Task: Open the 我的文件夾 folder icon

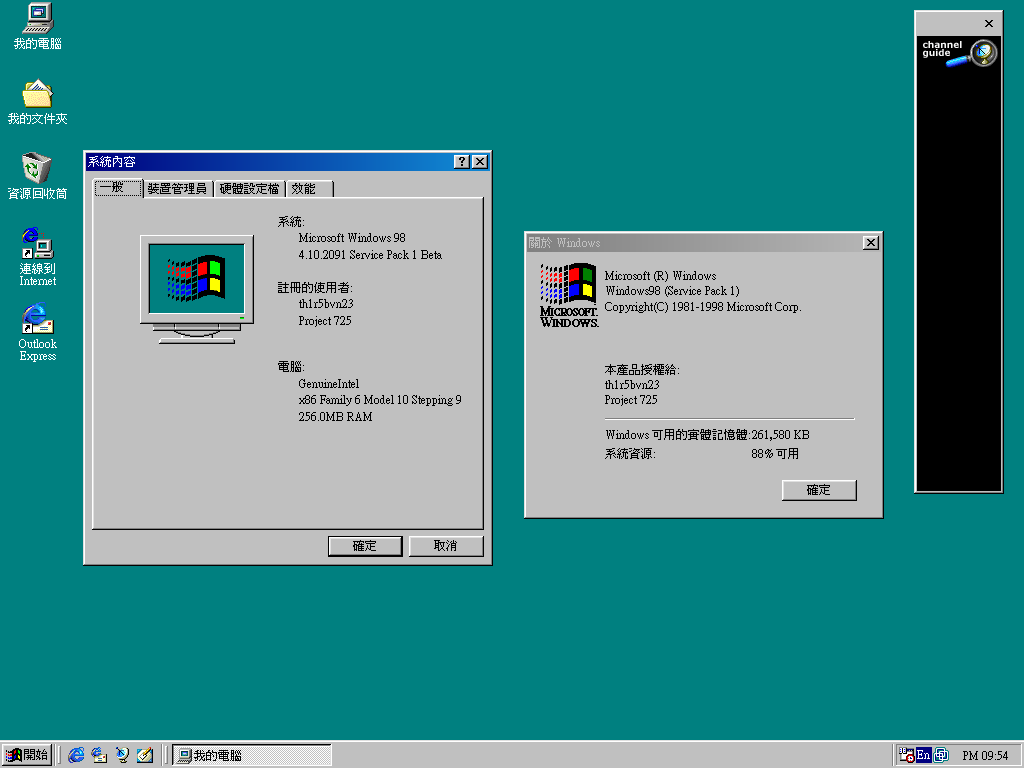Action: pyautogui.click(x=37, y=102)
